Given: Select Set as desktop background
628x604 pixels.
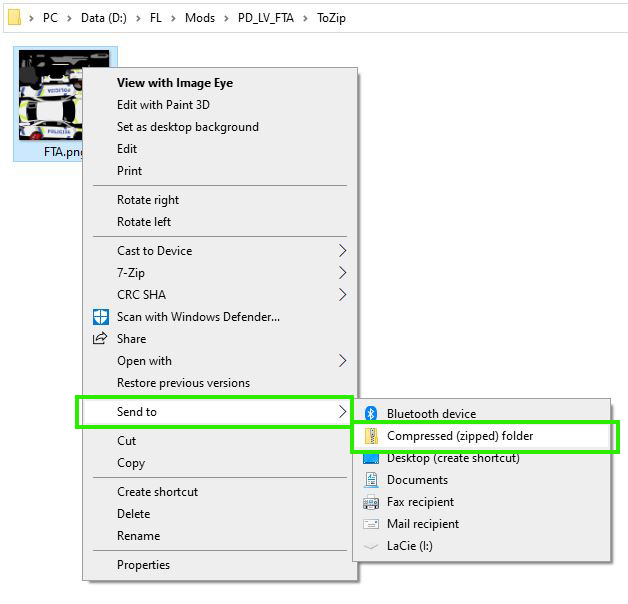Looking at the screenshot, I should 187,127.
